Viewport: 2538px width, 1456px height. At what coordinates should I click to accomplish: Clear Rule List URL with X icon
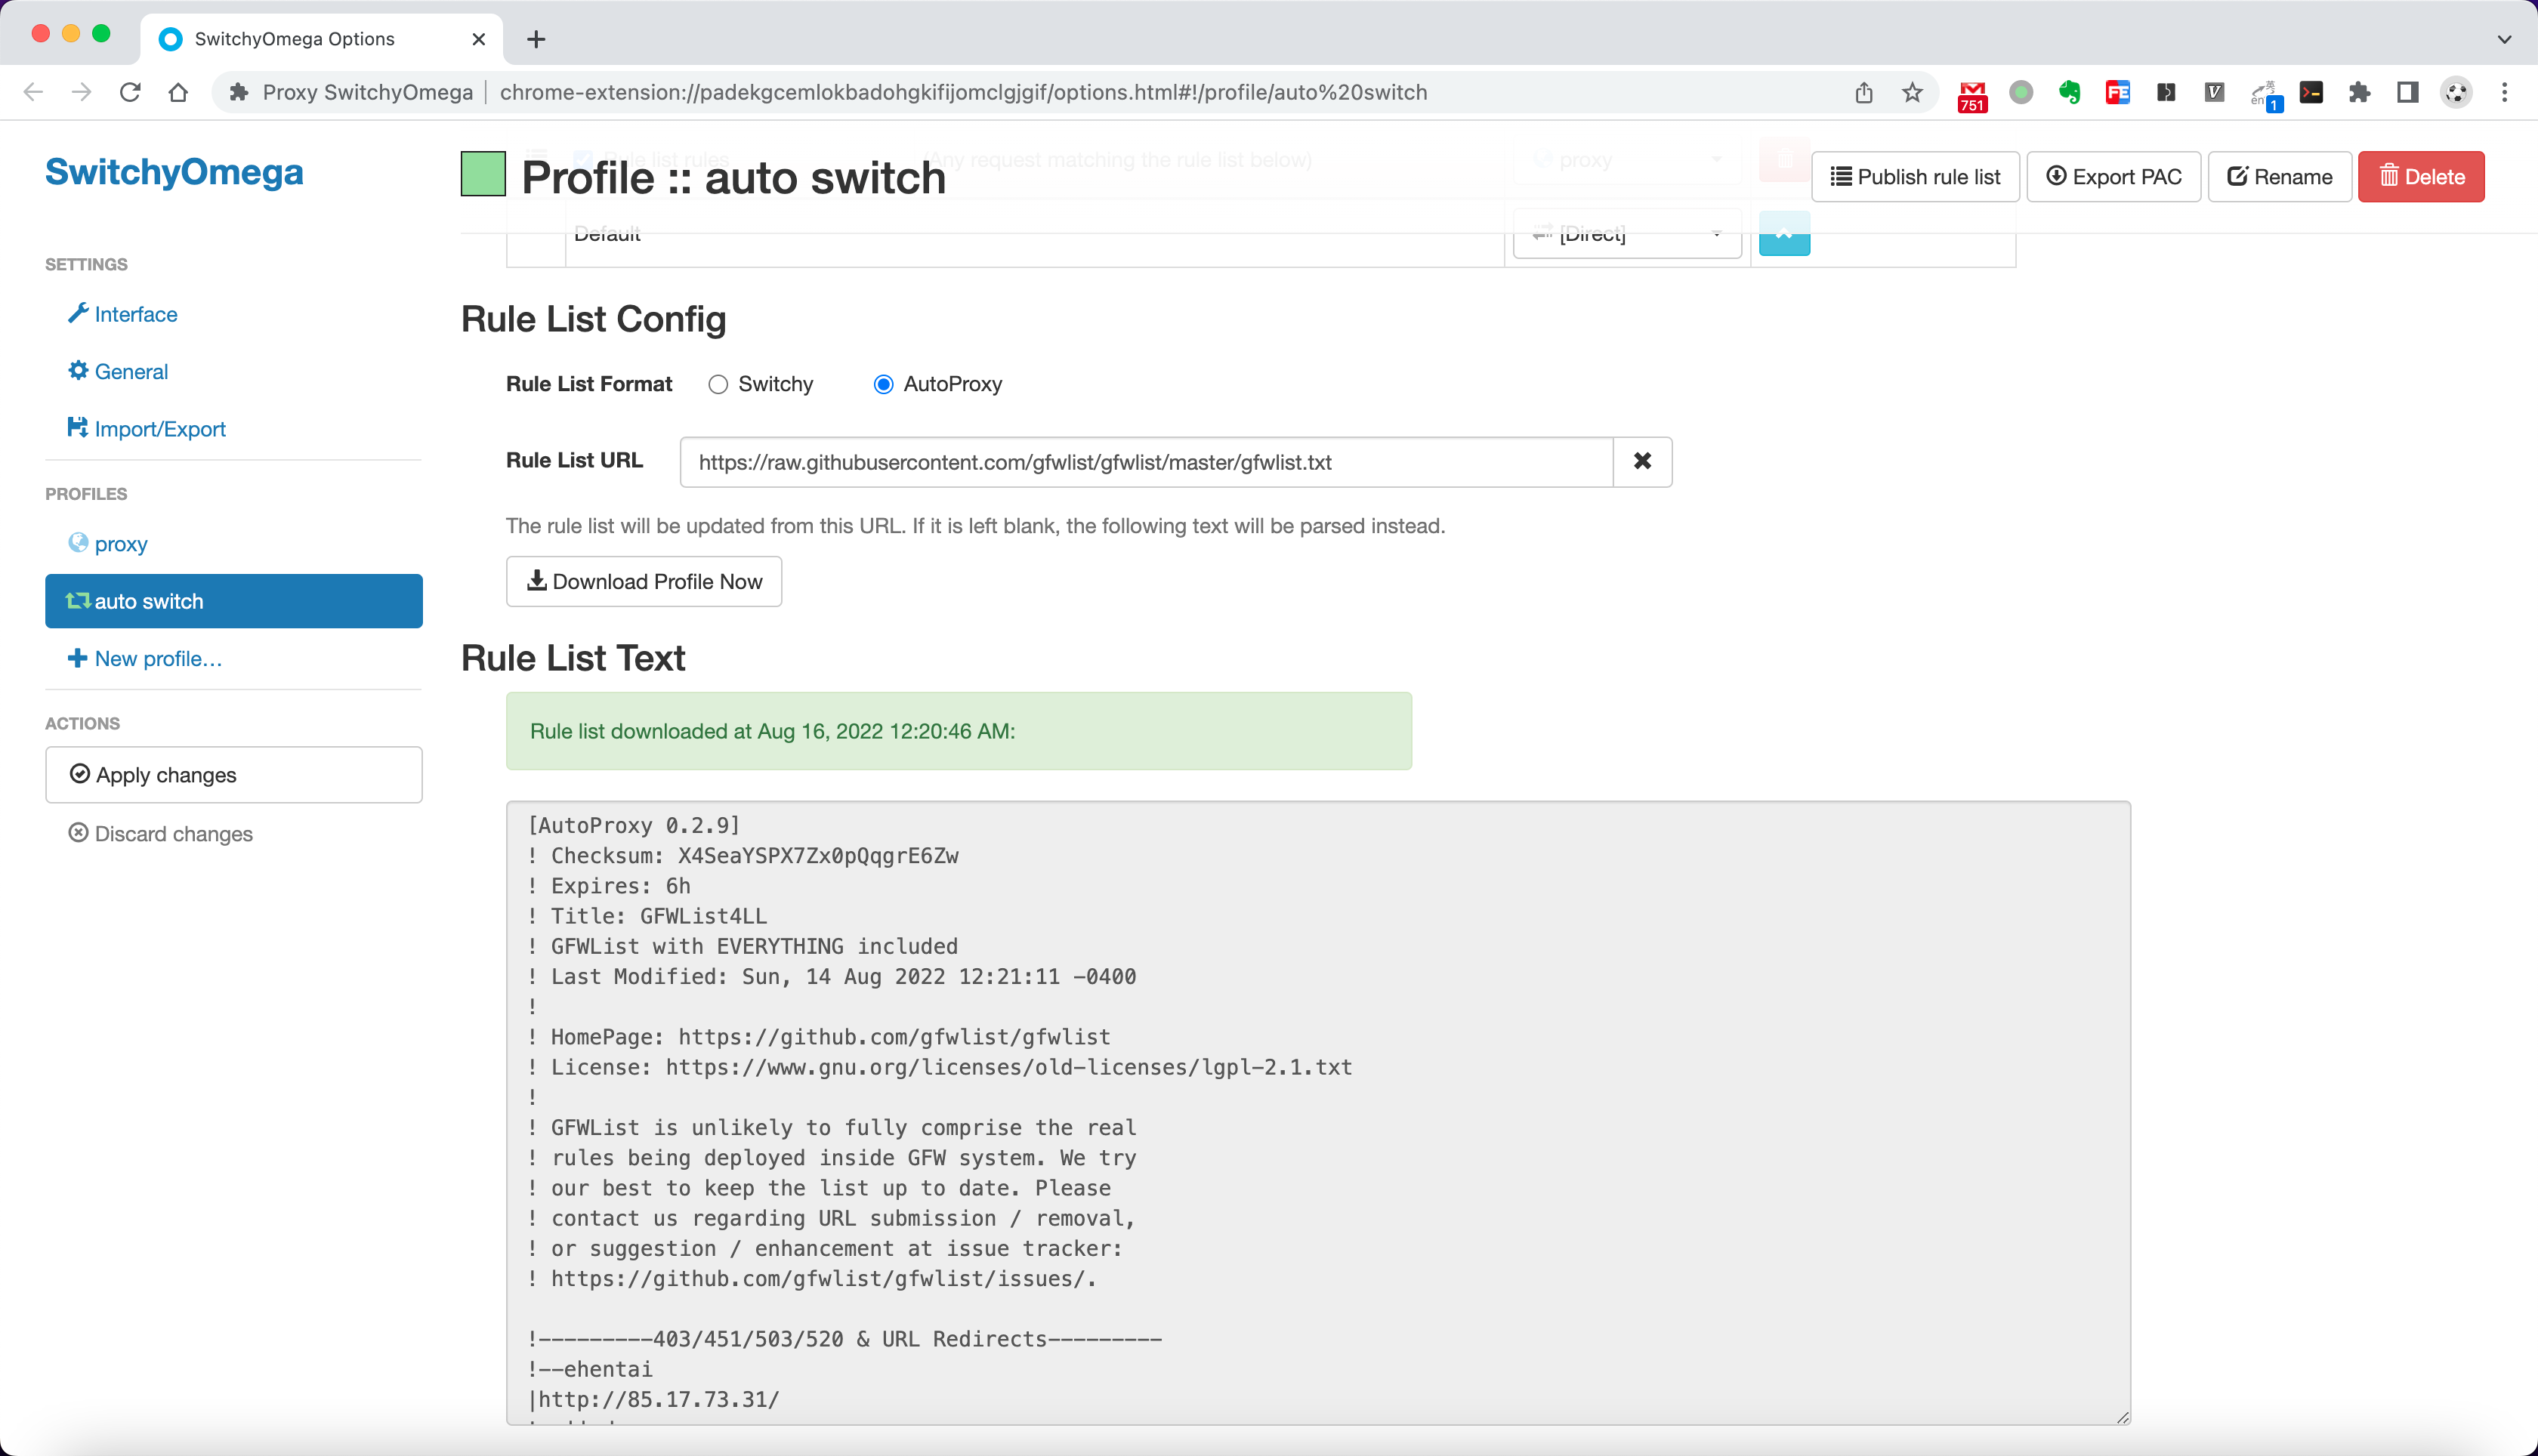[1642, 461]
